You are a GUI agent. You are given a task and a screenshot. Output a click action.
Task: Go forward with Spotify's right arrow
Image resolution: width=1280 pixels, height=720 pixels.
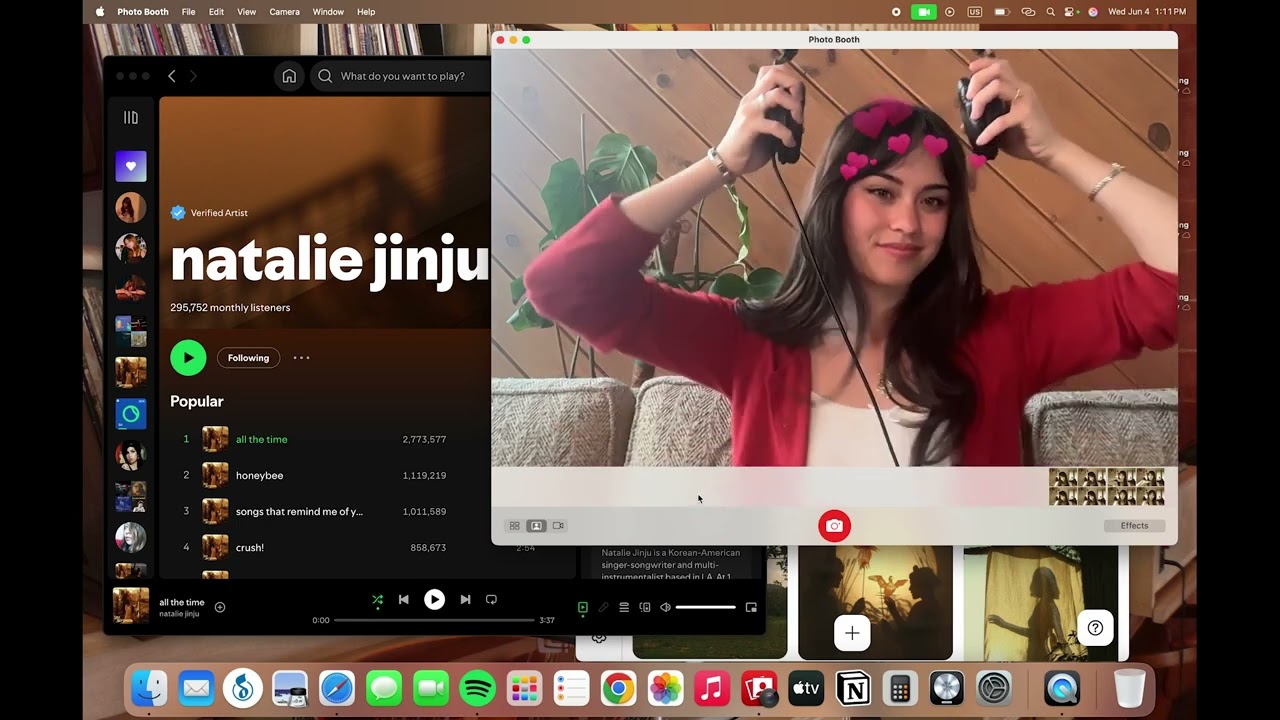click(193, 76)
